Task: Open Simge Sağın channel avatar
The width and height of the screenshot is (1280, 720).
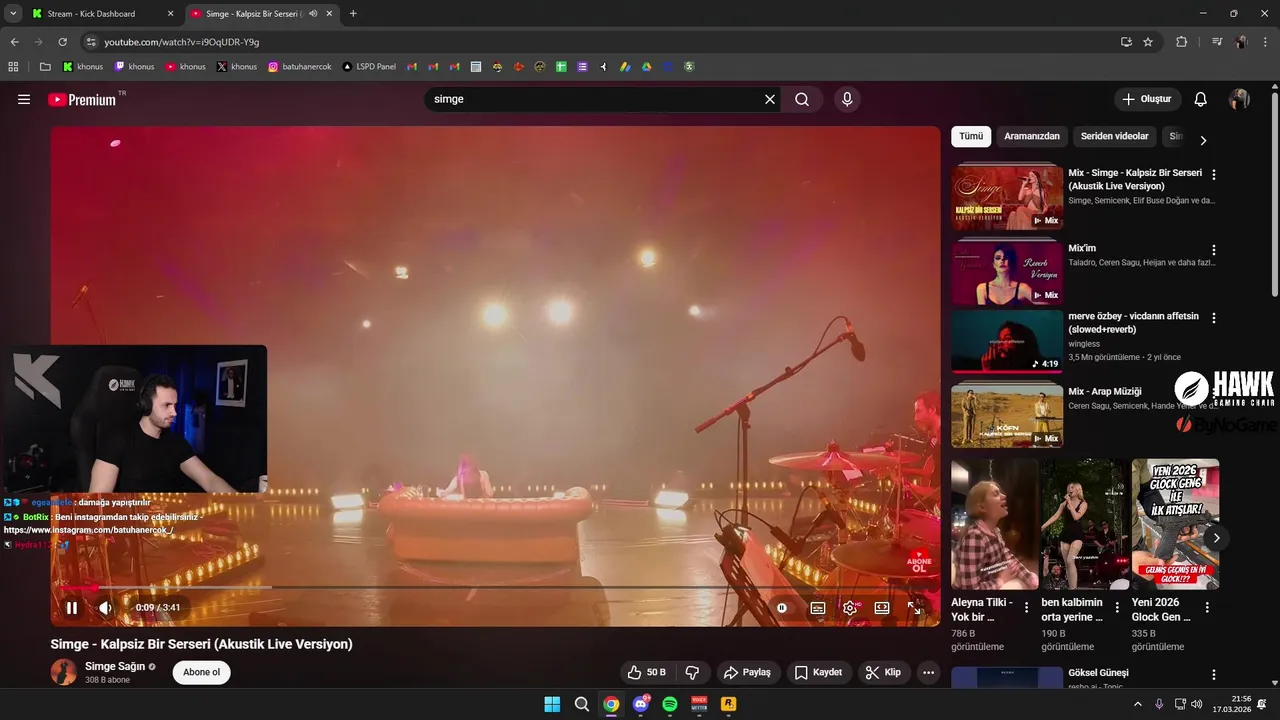Action: click(64, 672)
